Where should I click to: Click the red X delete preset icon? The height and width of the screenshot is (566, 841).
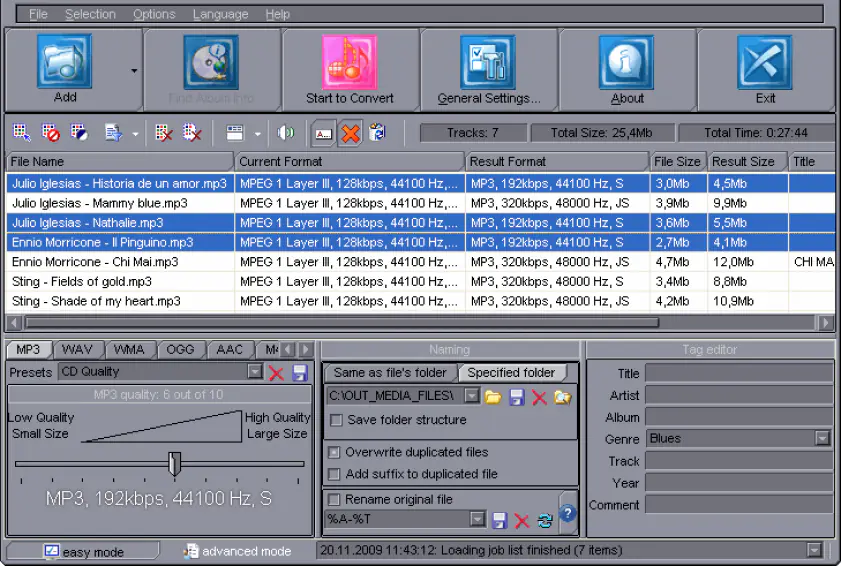click(x=277, y=373)
